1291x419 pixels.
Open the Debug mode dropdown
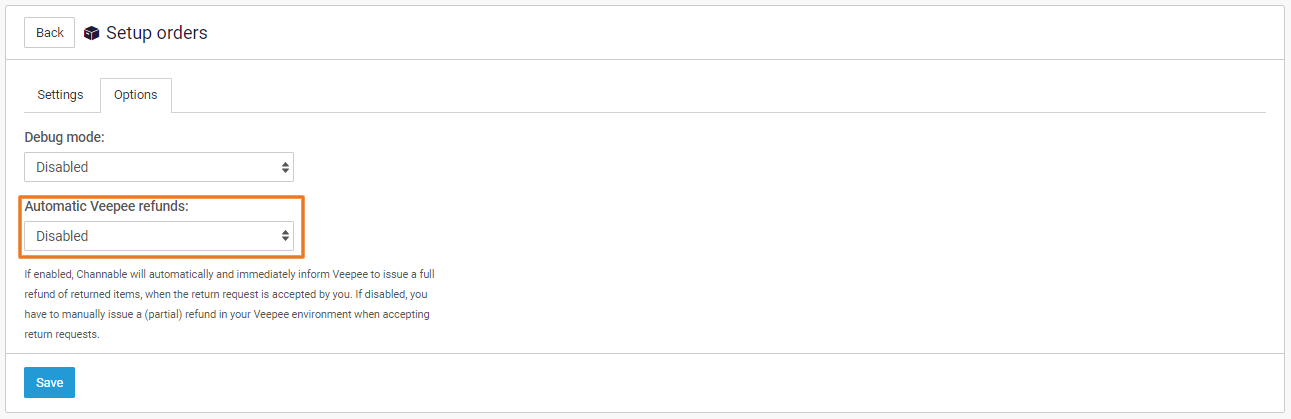(x=158, y=167)
